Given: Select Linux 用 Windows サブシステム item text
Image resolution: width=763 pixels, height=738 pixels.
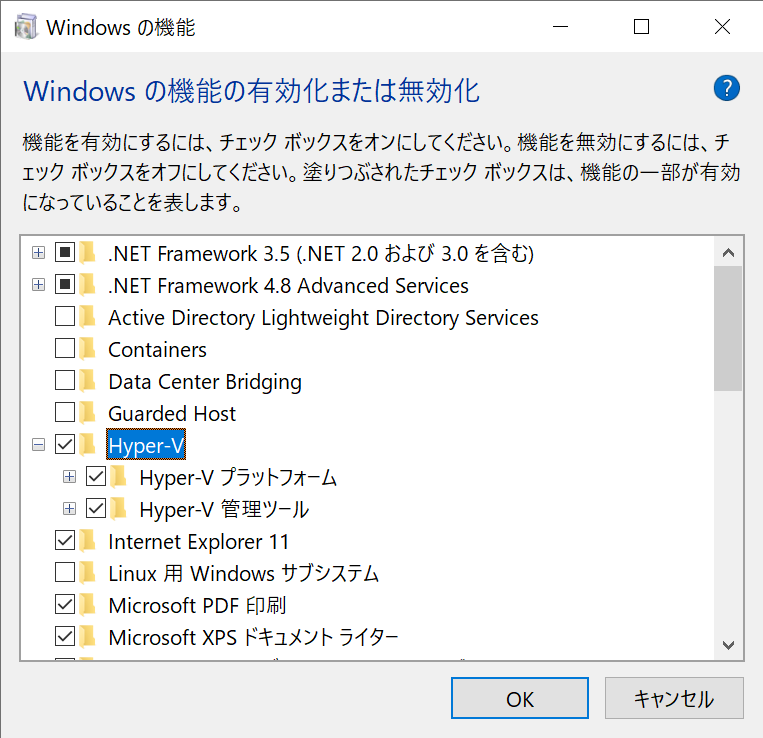Looking at the screenshot, I should (x=243, y=573).
